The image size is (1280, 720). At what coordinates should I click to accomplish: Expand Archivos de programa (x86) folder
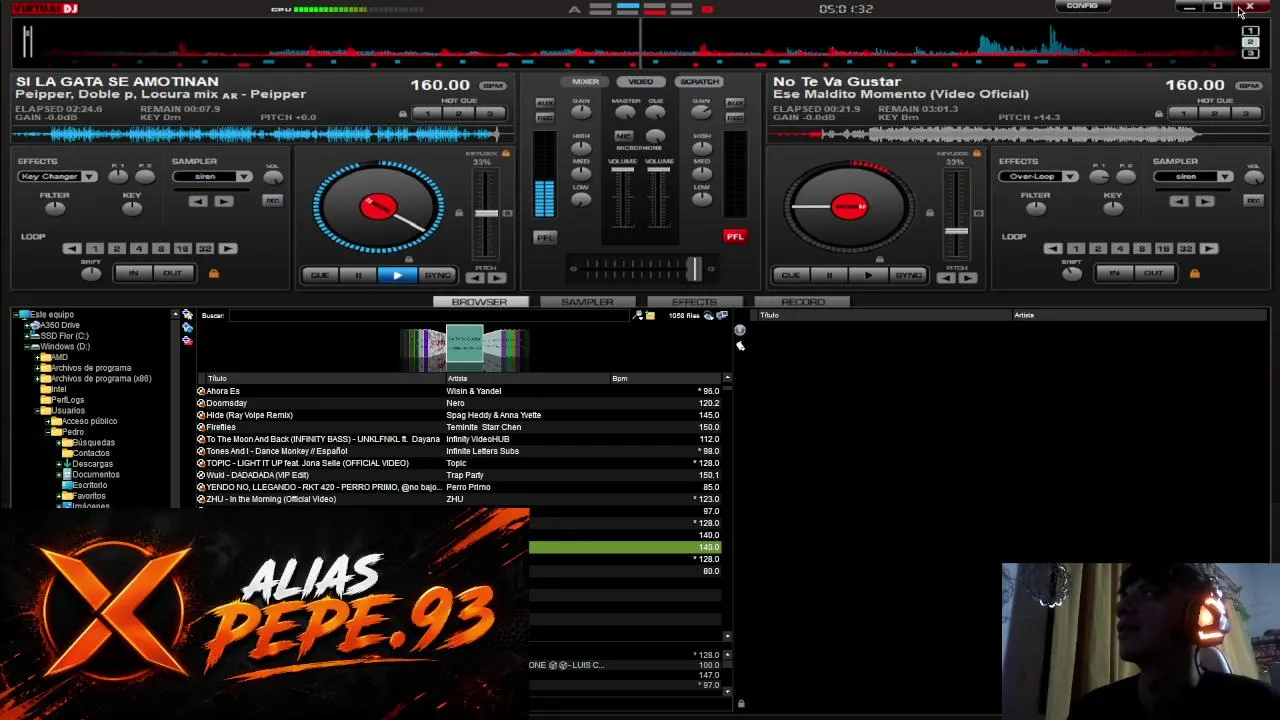[x=38, y=379]
